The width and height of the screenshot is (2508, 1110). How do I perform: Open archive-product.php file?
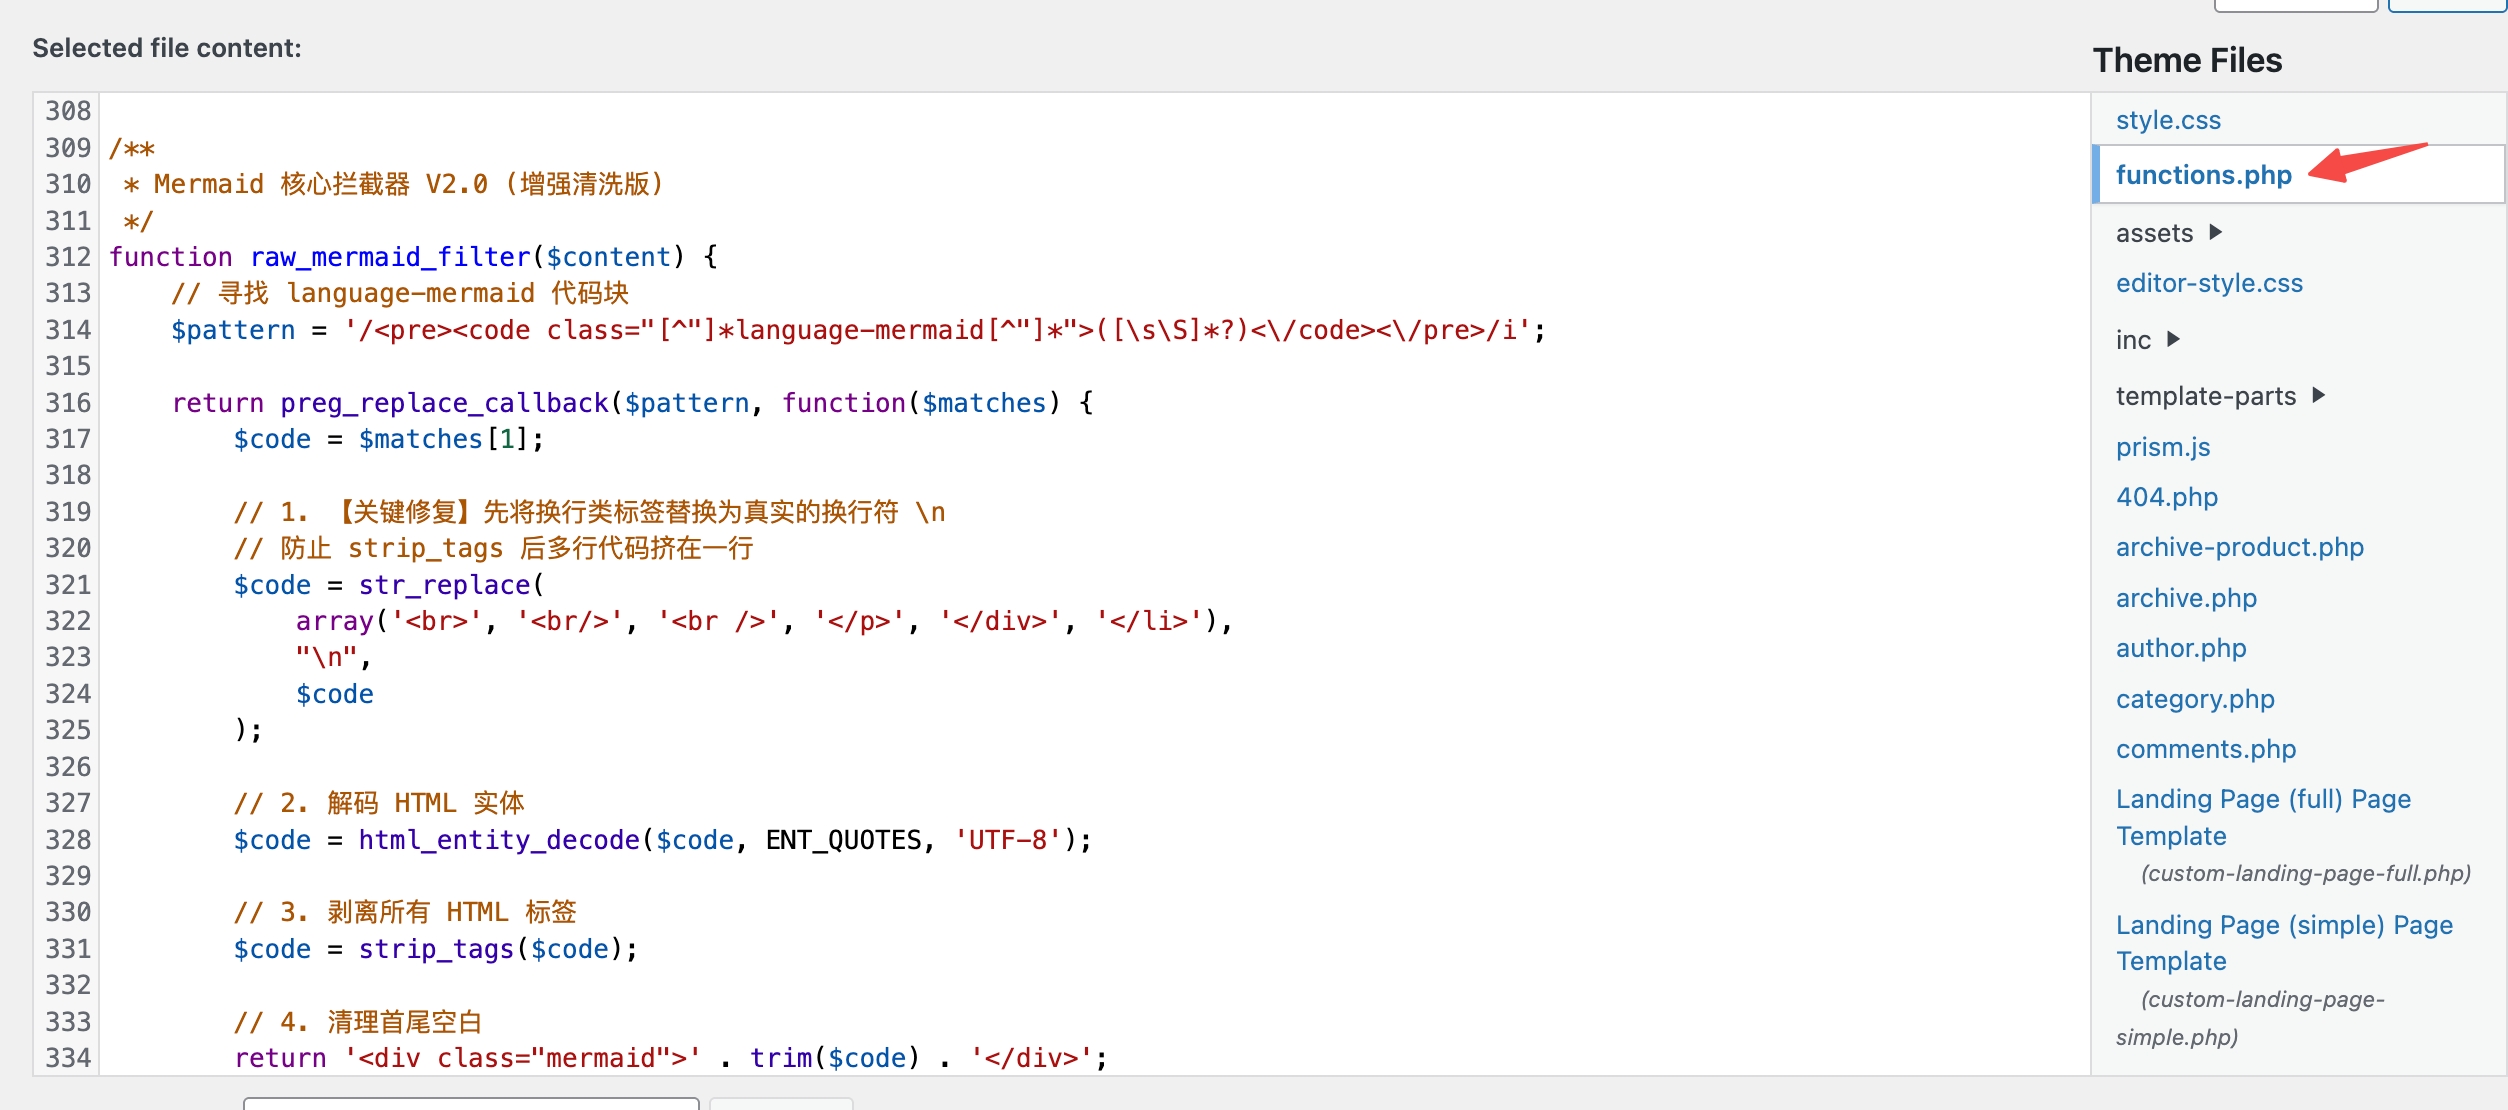2239,547
